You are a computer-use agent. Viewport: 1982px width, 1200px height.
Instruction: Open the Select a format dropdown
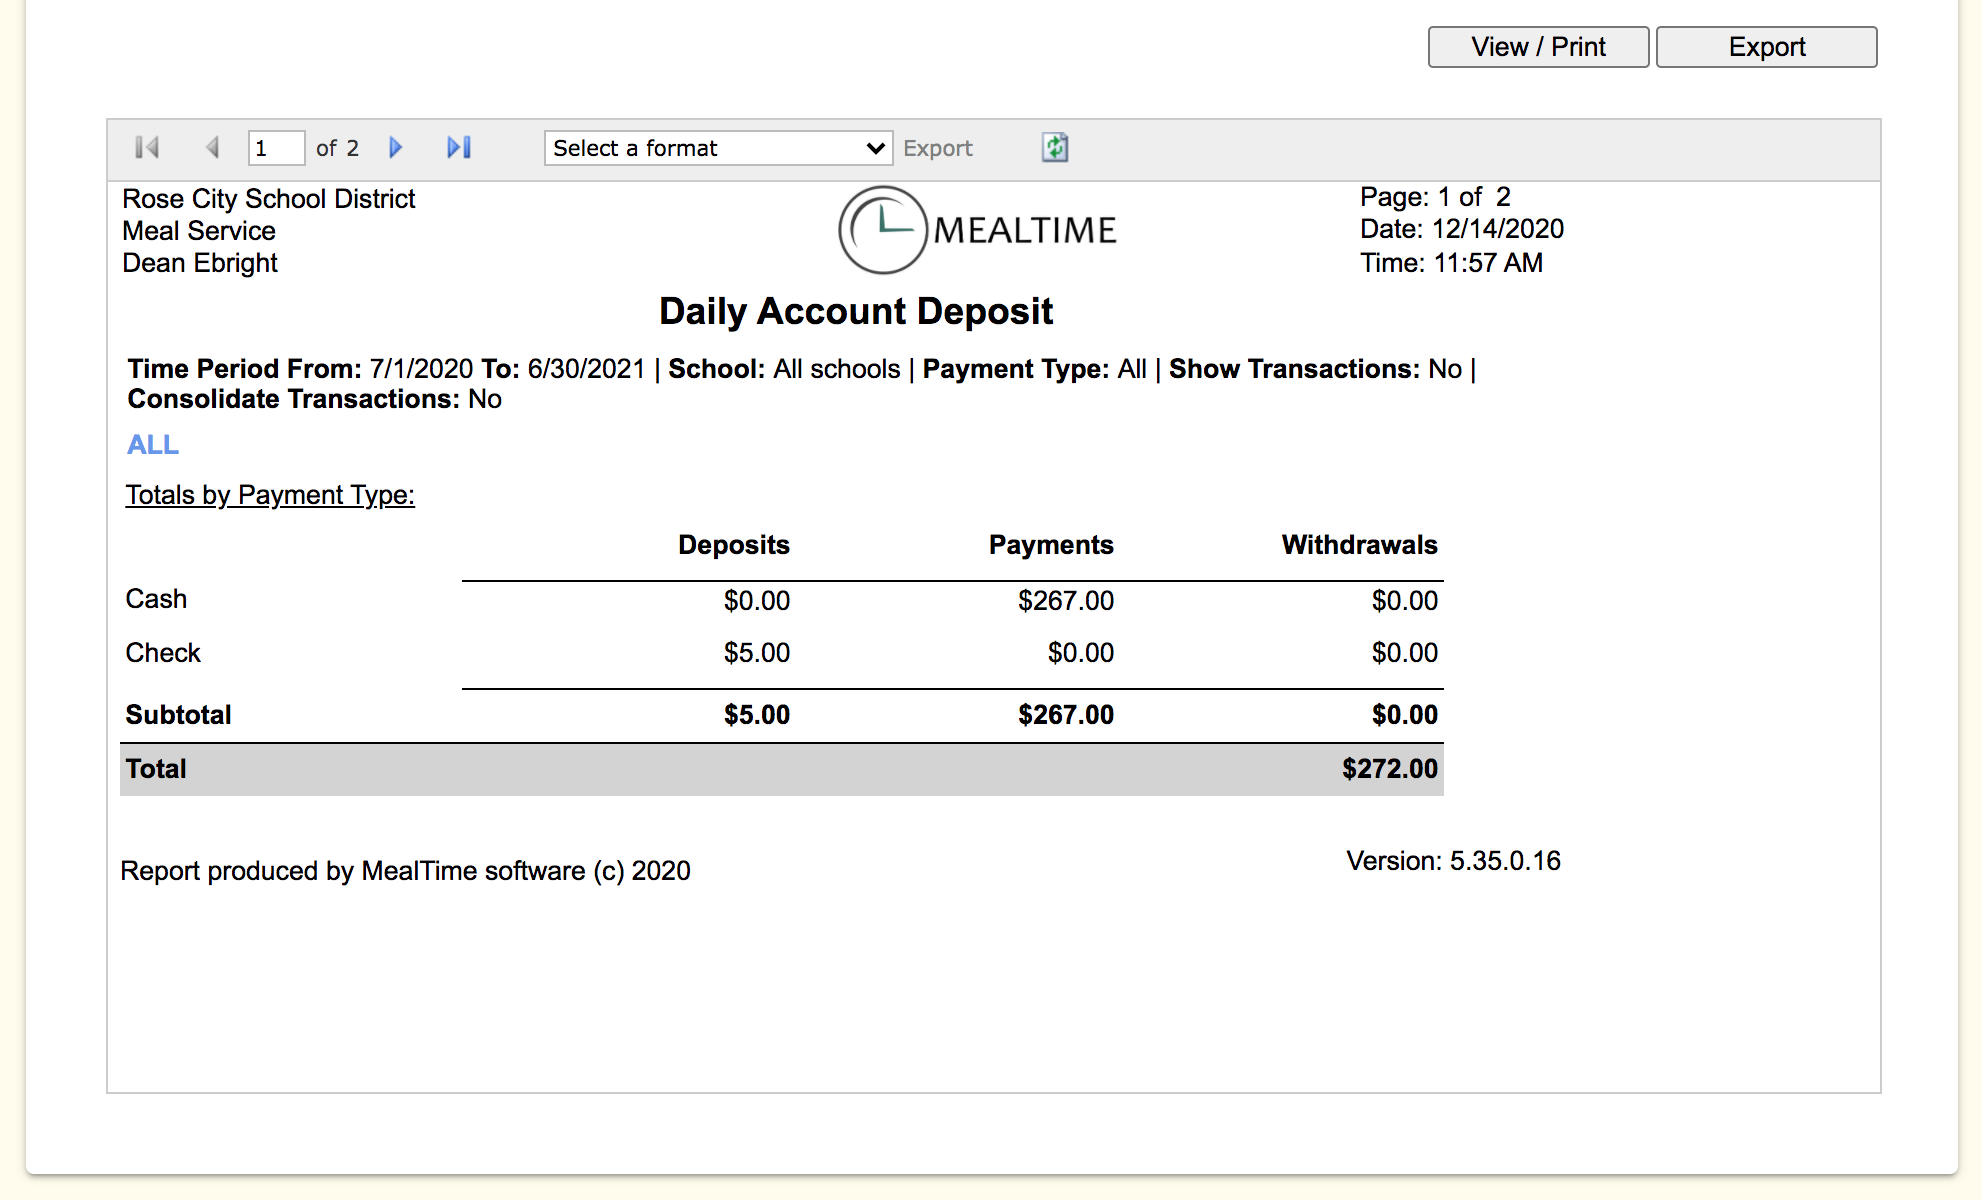(x=718, y=148)
